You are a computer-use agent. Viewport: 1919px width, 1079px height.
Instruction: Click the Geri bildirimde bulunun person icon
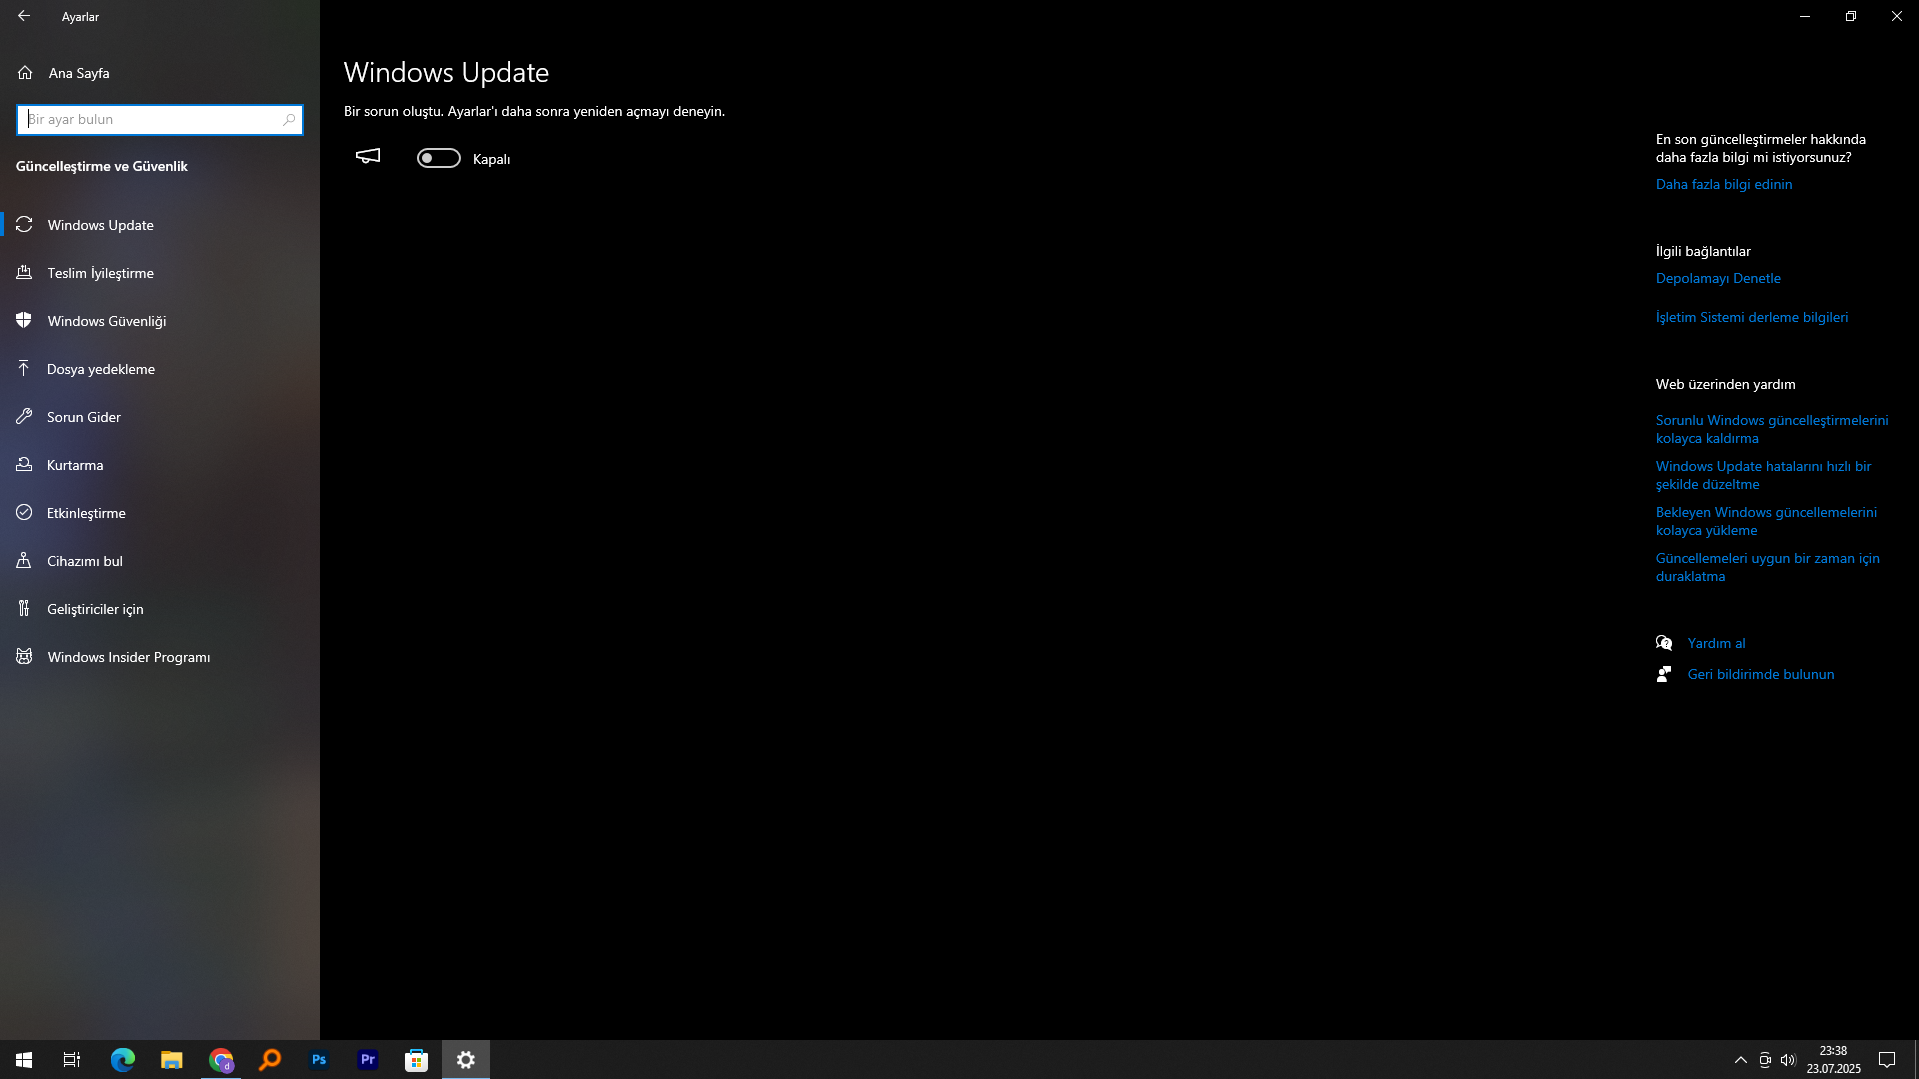point(1664,674)
